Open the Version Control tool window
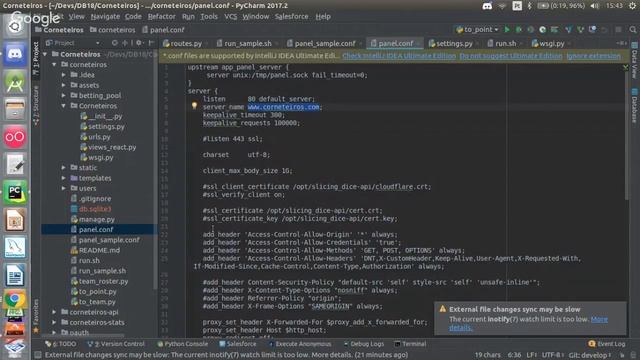 click(116, 344)
